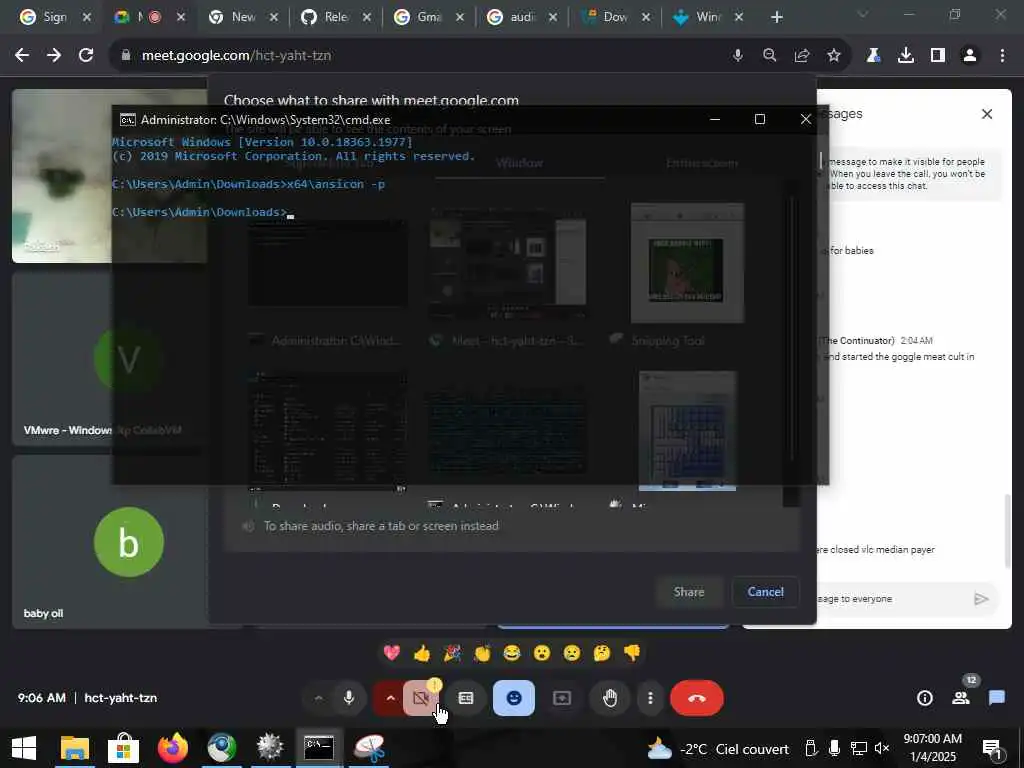1024x768 pixels.
Task: Close the in-call messages panel
Action: tap(987, 114)
